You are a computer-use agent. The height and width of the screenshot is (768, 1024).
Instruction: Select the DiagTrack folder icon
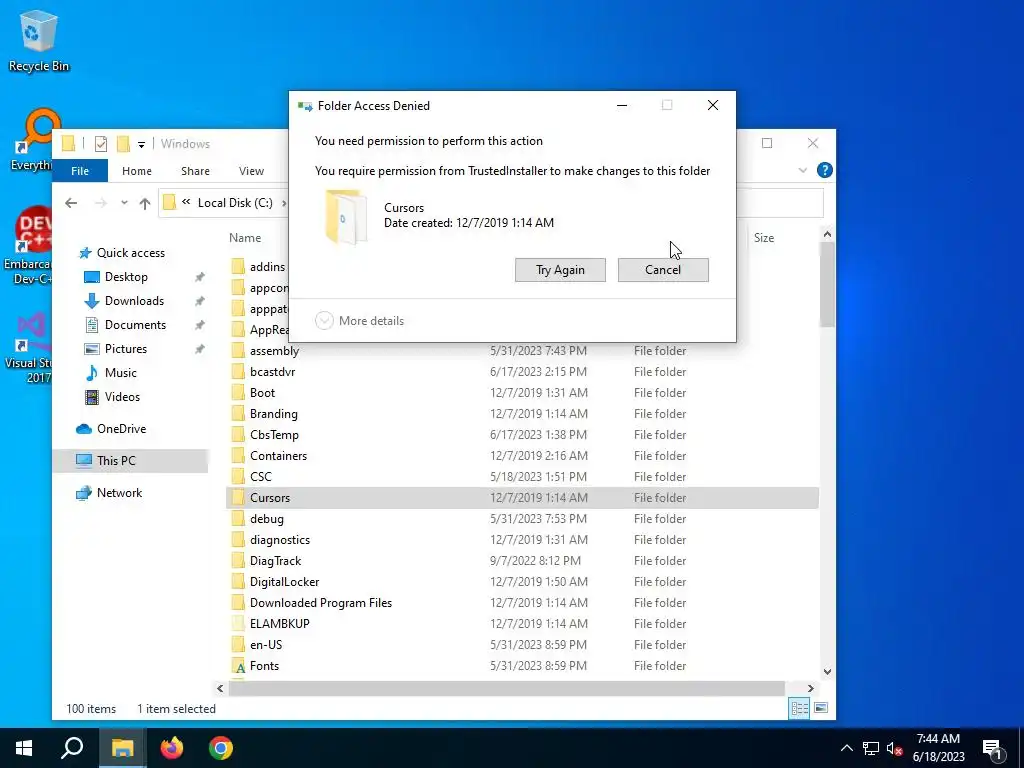[238, 561]
